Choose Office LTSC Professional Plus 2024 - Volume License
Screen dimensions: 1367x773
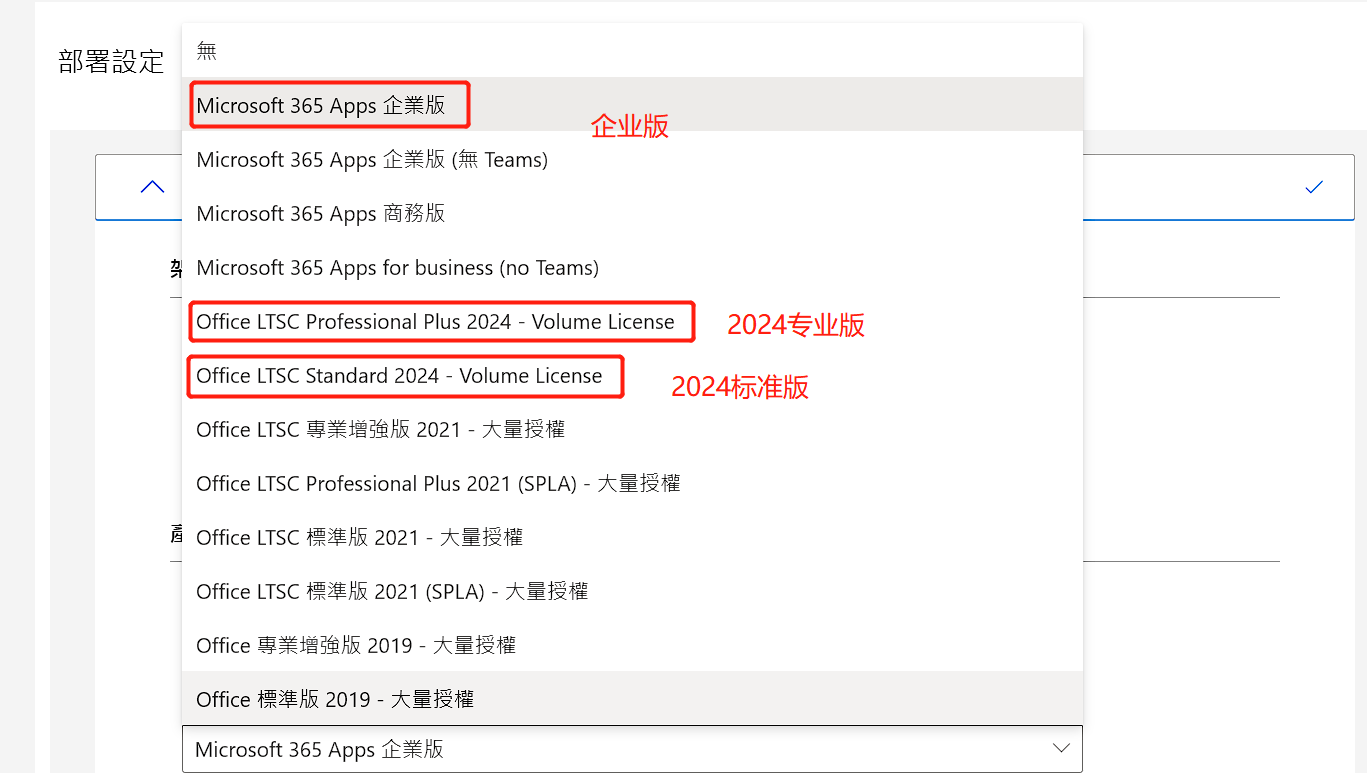(632, 321)
